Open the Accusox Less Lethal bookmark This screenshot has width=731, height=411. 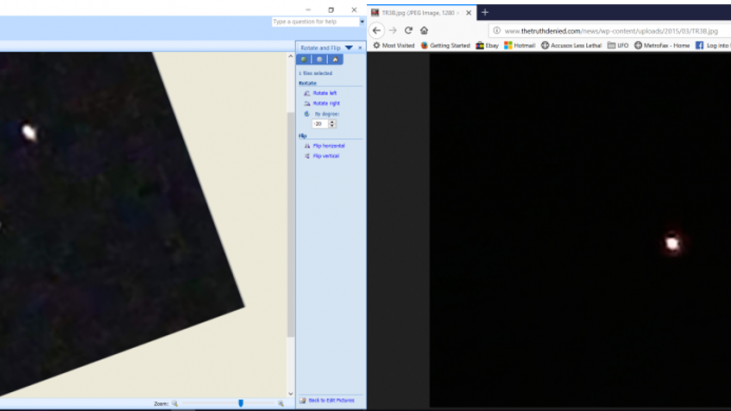[571, 45]
